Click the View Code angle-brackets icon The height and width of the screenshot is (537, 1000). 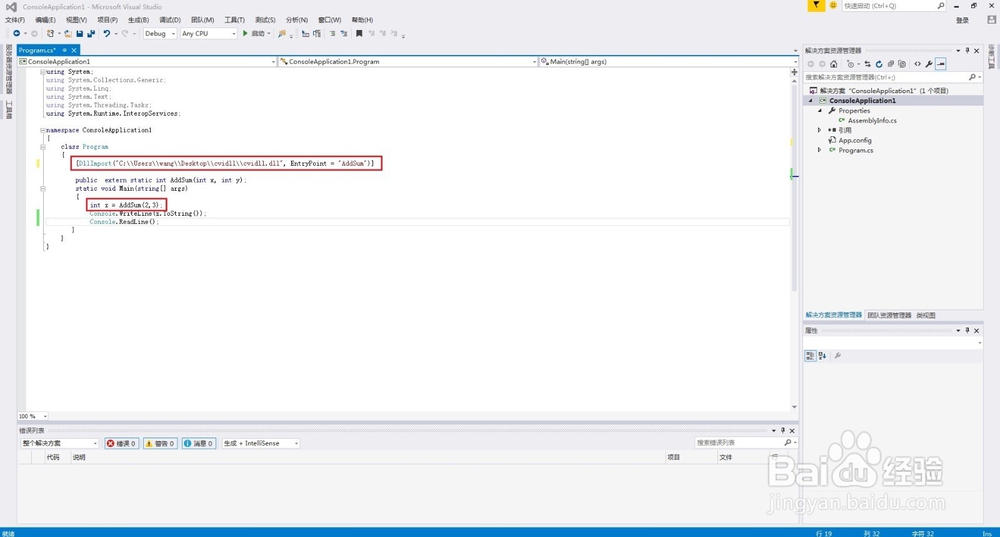(x=918, y=64)
